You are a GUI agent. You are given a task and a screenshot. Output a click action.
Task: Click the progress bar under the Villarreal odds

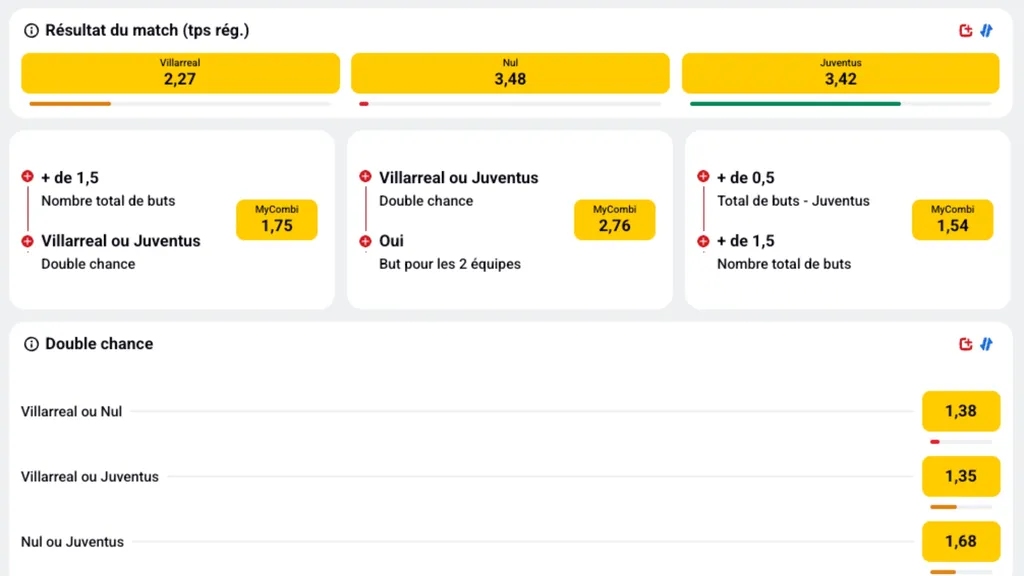[x=180, y=102]
